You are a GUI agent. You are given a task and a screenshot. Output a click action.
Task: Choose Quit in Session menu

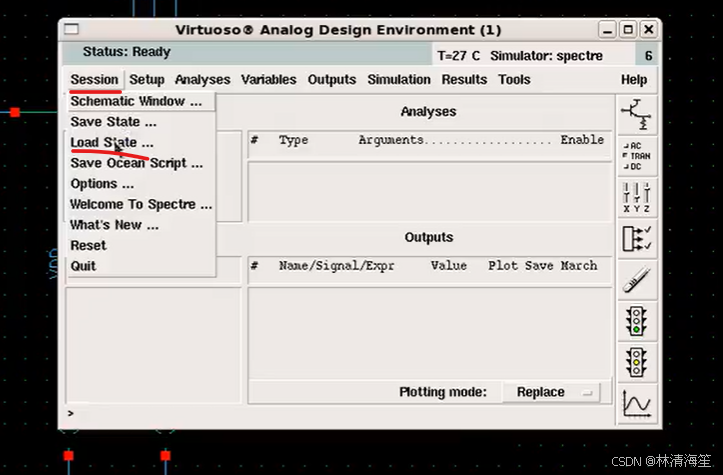point(141,266)
